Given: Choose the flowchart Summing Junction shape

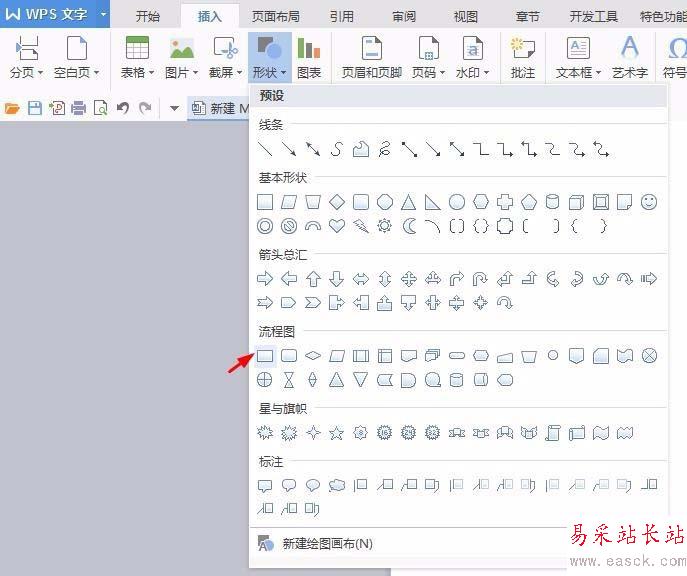Looking at the screenshot, I should coord(649,356).
